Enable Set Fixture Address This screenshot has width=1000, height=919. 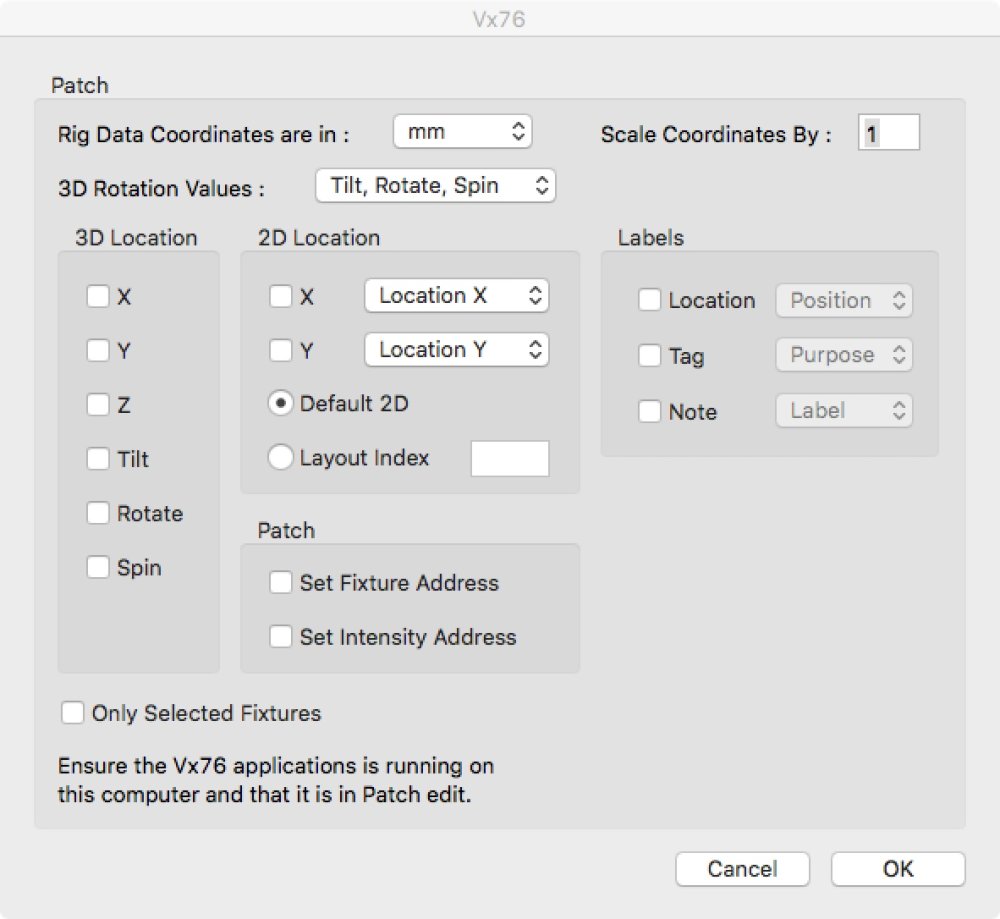tap(281, 582)
